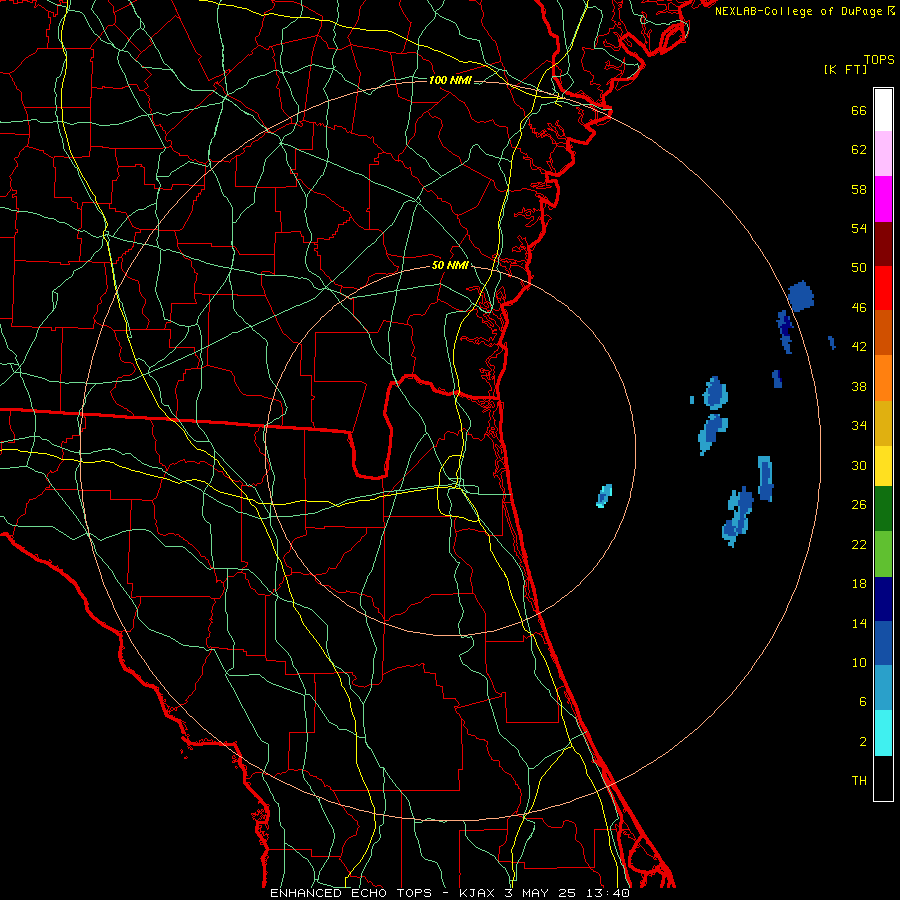This screenshot has width=900, height=900.
Task: Click the bright red 46-50 legend swatch
Action: (883, 288)
